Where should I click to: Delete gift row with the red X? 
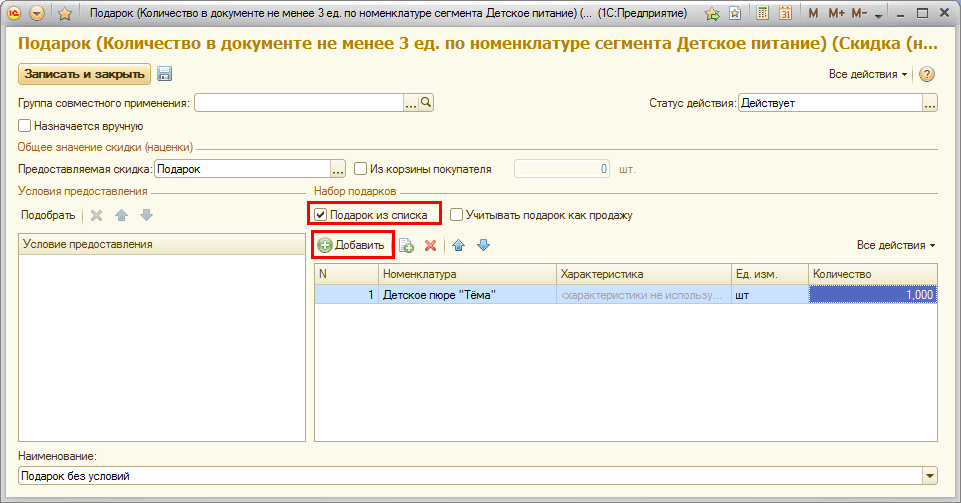click(430, 245)
